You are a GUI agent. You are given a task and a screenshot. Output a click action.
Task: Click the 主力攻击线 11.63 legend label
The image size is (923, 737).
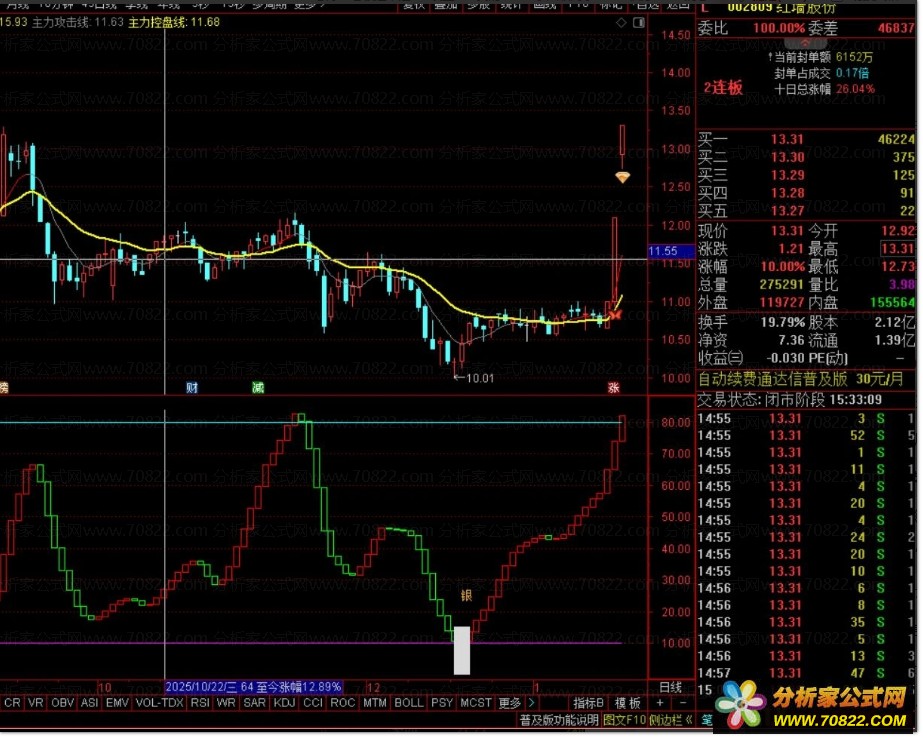point(77,22)
